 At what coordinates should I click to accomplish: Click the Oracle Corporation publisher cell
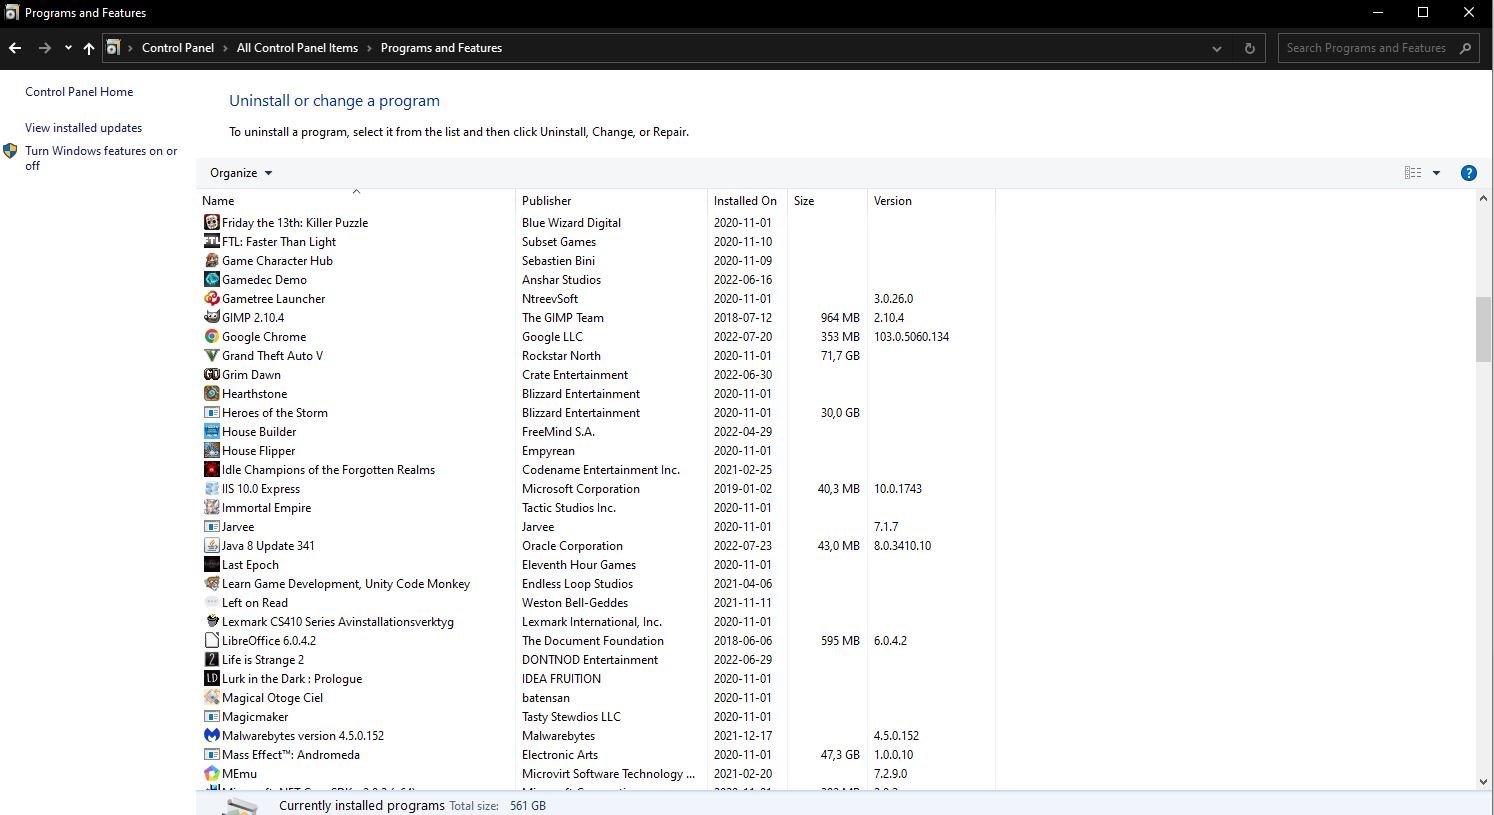click(x=572, y=545)
